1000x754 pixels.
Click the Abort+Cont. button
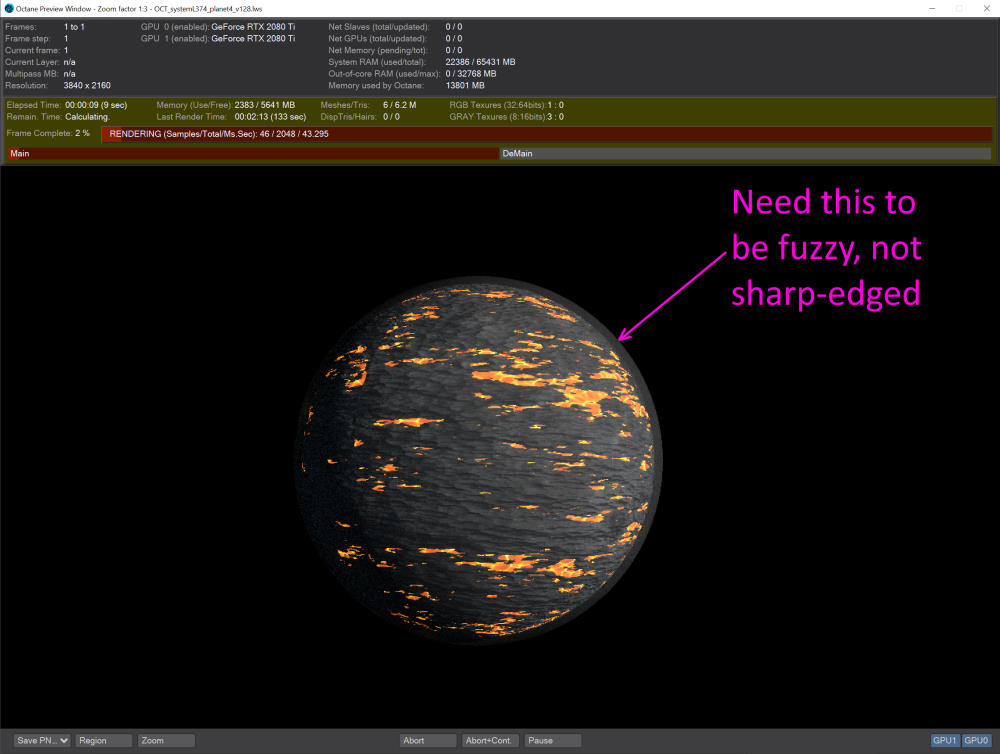(490, 741)
